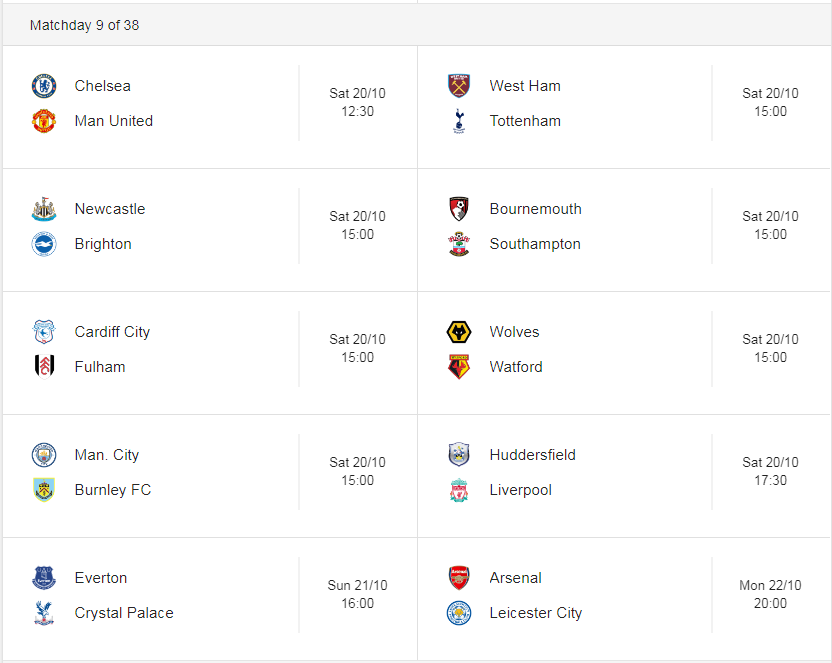Open the Leicester City team link
832x663 pixels.
click(535, 613)
